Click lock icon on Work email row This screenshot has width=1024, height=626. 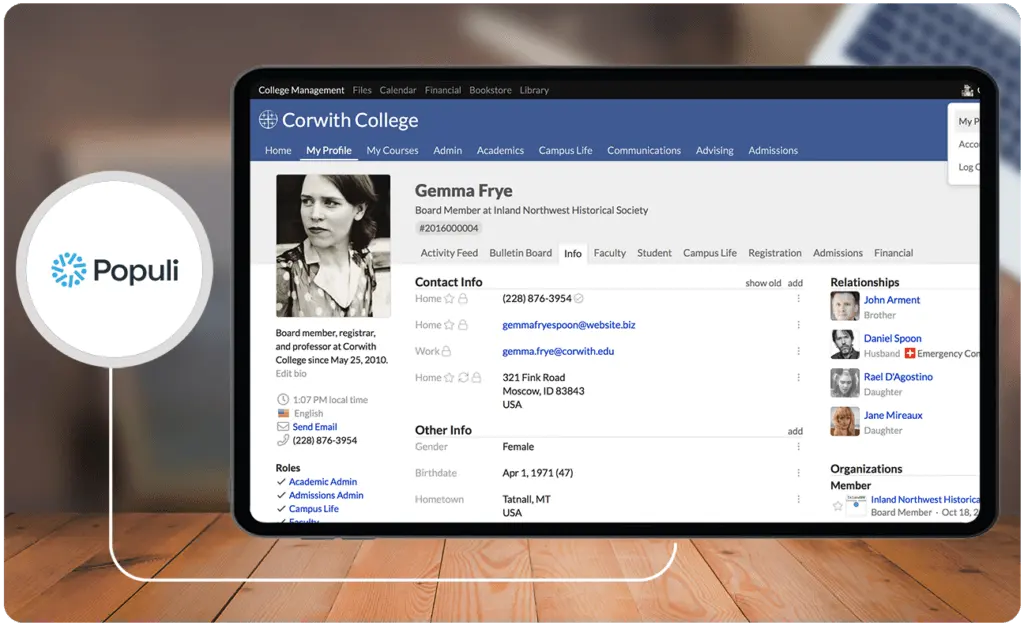446,351
